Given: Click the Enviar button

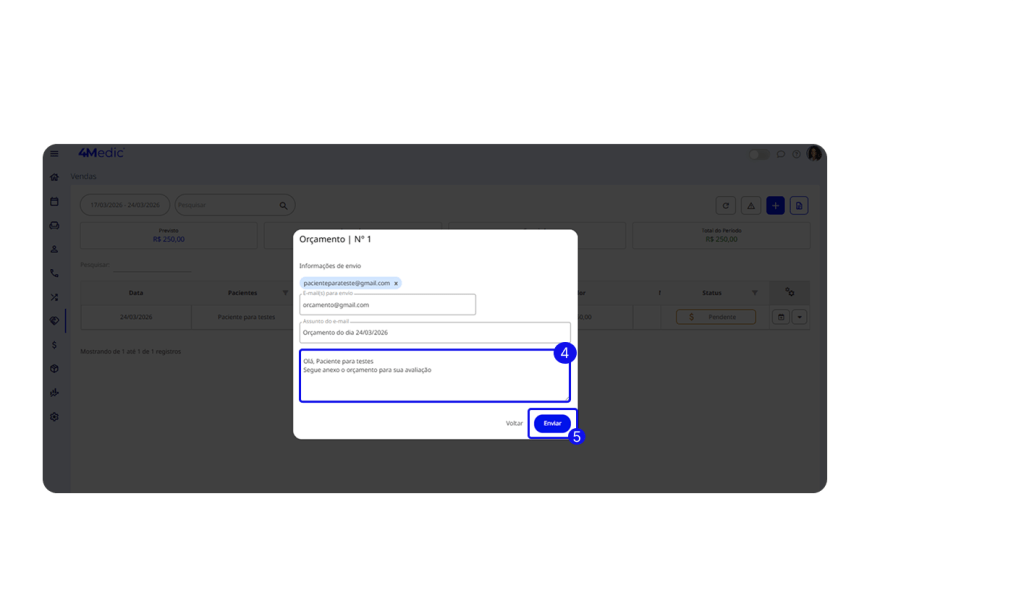Looking at the screenshot, I should pos(552,423).
